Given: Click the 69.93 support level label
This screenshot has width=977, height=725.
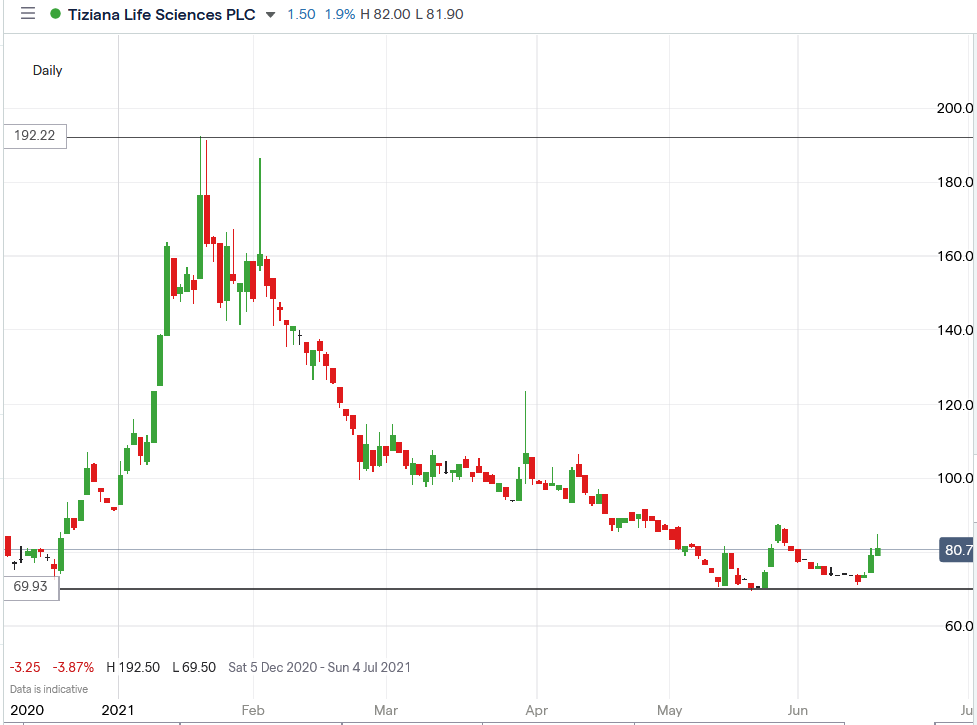Looking at the screenshot, I should (31, 588).
